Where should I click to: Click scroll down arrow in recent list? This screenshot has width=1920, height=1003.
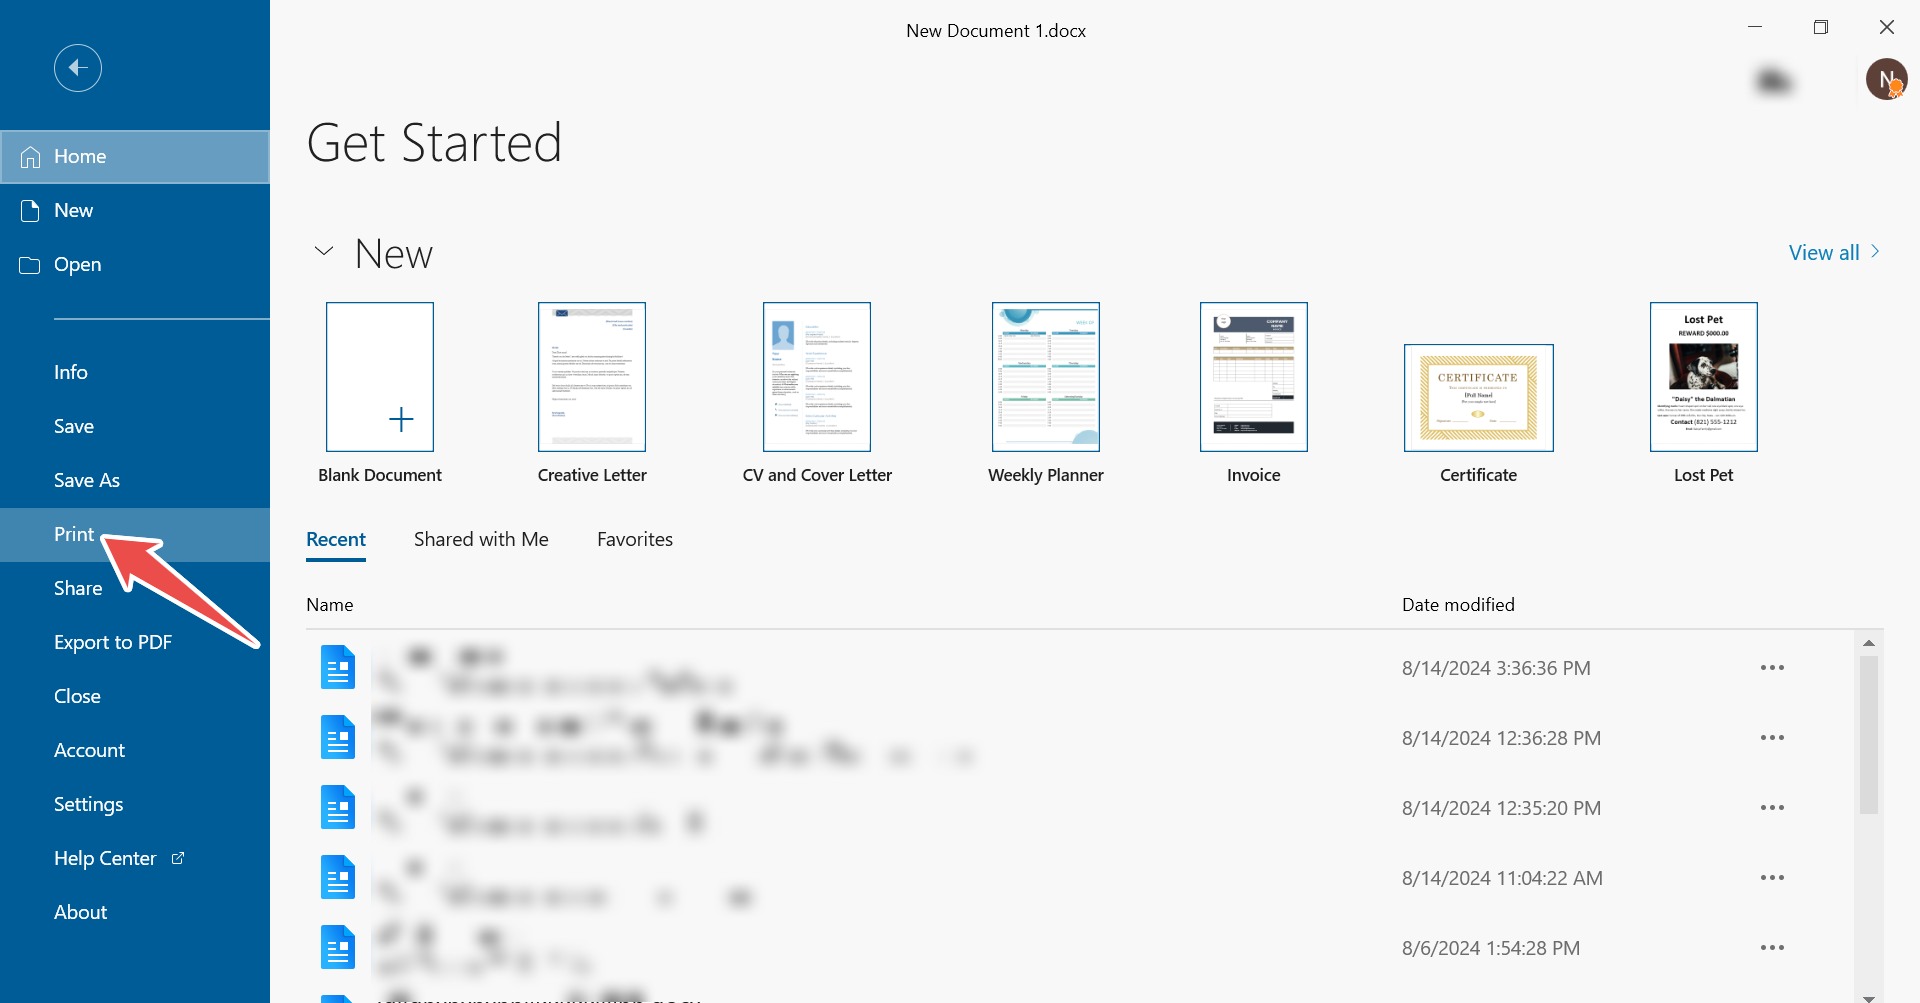click(1868, 996)
